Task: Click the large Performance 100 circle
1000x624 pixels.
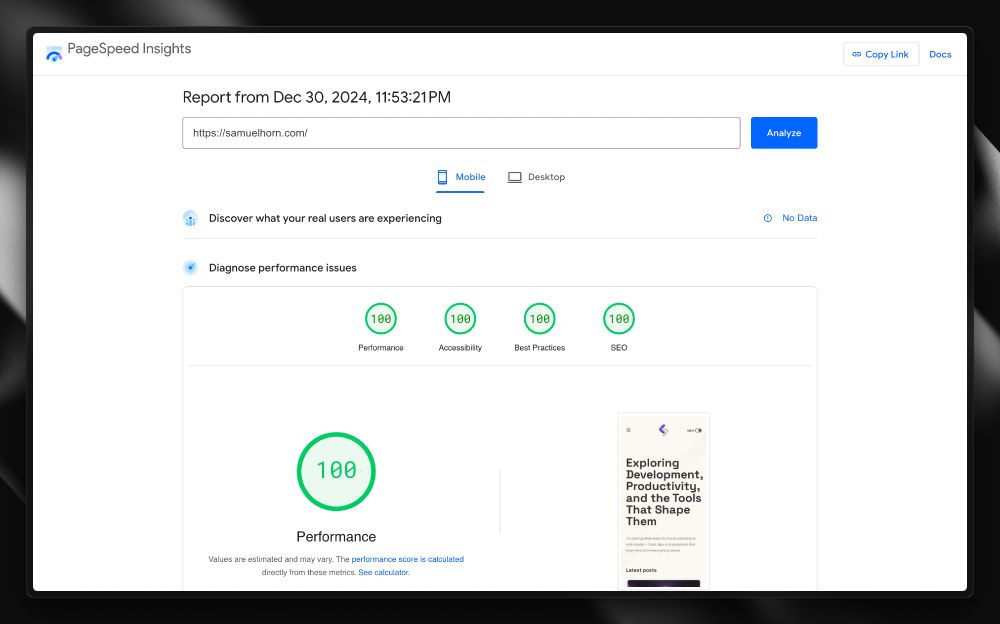Action: 336,471
